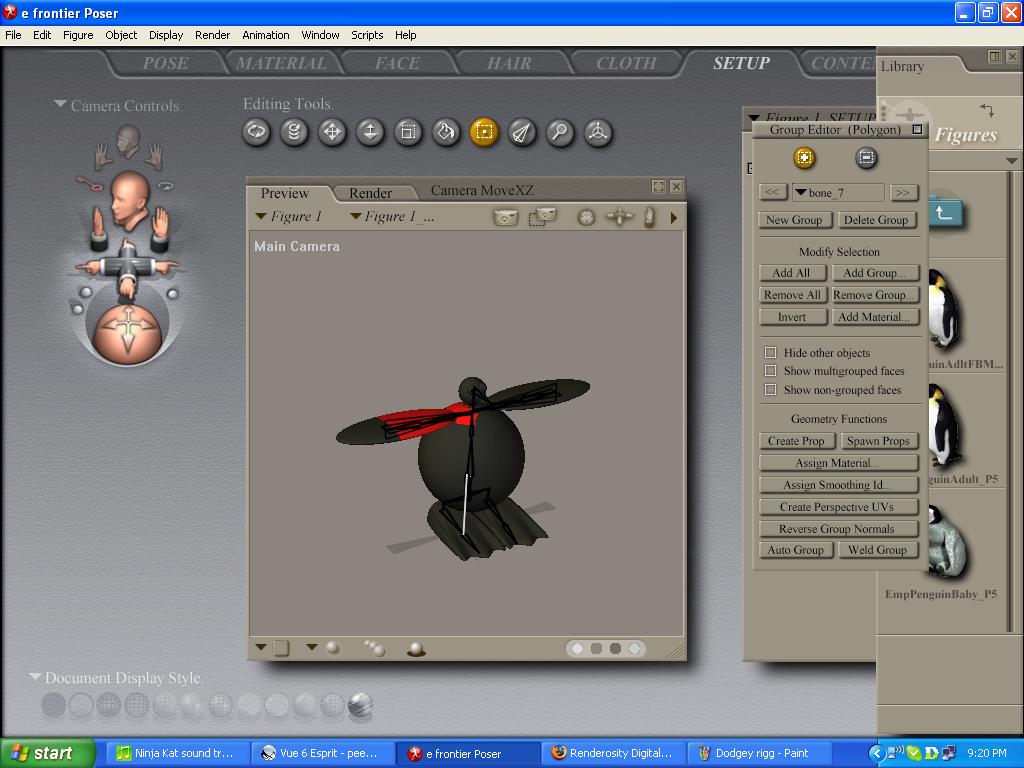Image resolution: width=1024 pixels, height=768 pixels.
Task: Click the Delete Group button
Action: click(876, 220)
